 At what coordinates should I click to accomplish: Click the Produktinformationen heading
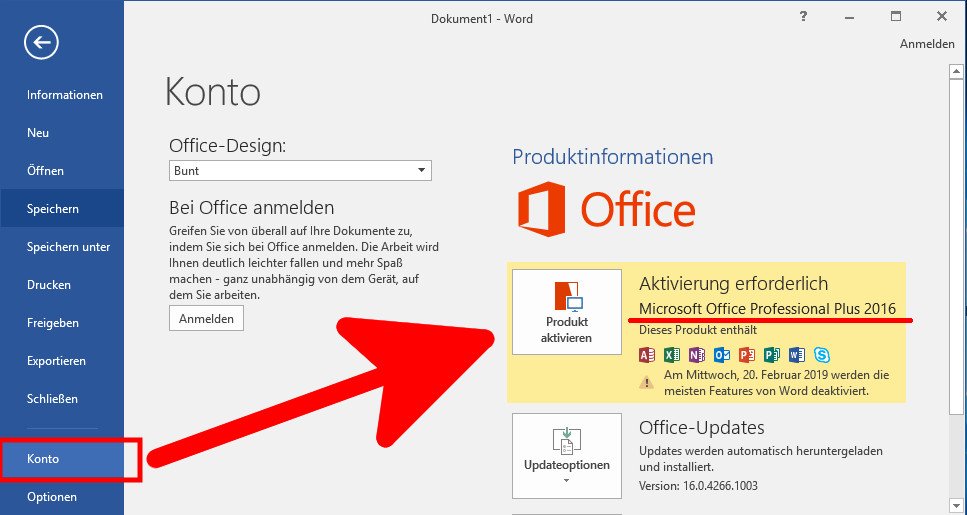tap(613, 157)
